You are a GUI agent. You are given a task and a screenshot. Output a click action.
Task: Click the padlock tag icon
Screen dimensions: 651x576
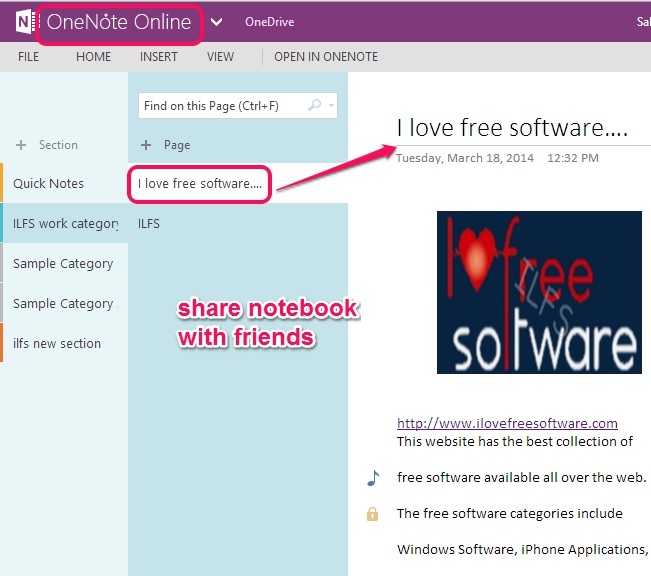(372, 514)
